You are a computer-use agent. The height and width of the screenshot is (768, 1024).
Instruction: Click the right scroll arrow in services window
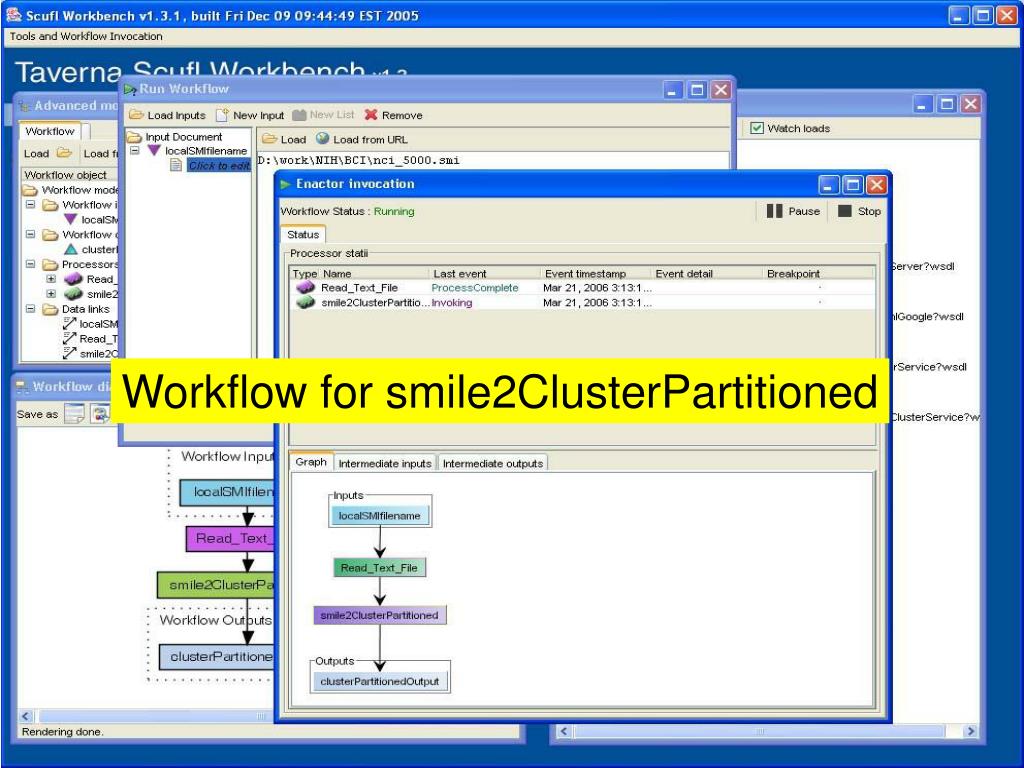tap(970, 731)
